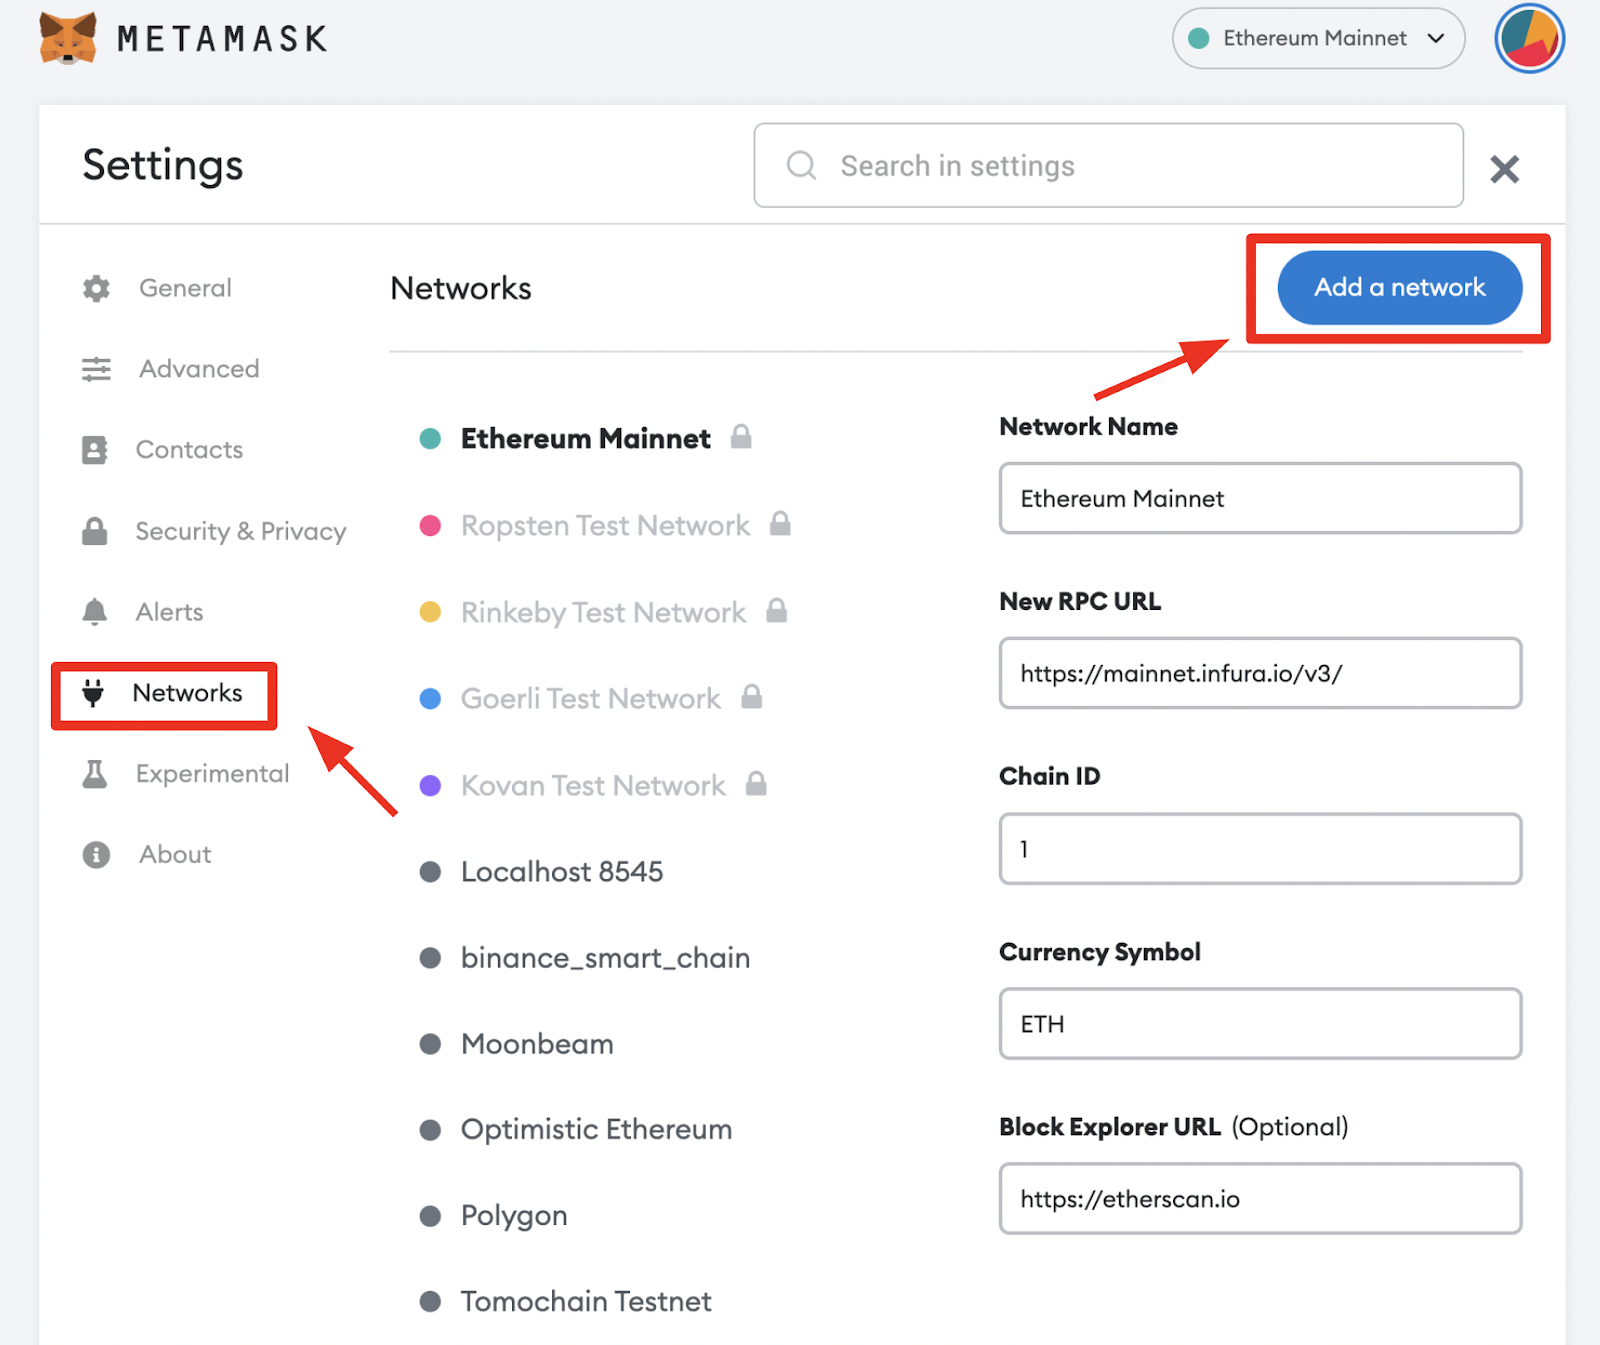
Task: Select Tomochain Testnet network
Action: pos(586,1302)
